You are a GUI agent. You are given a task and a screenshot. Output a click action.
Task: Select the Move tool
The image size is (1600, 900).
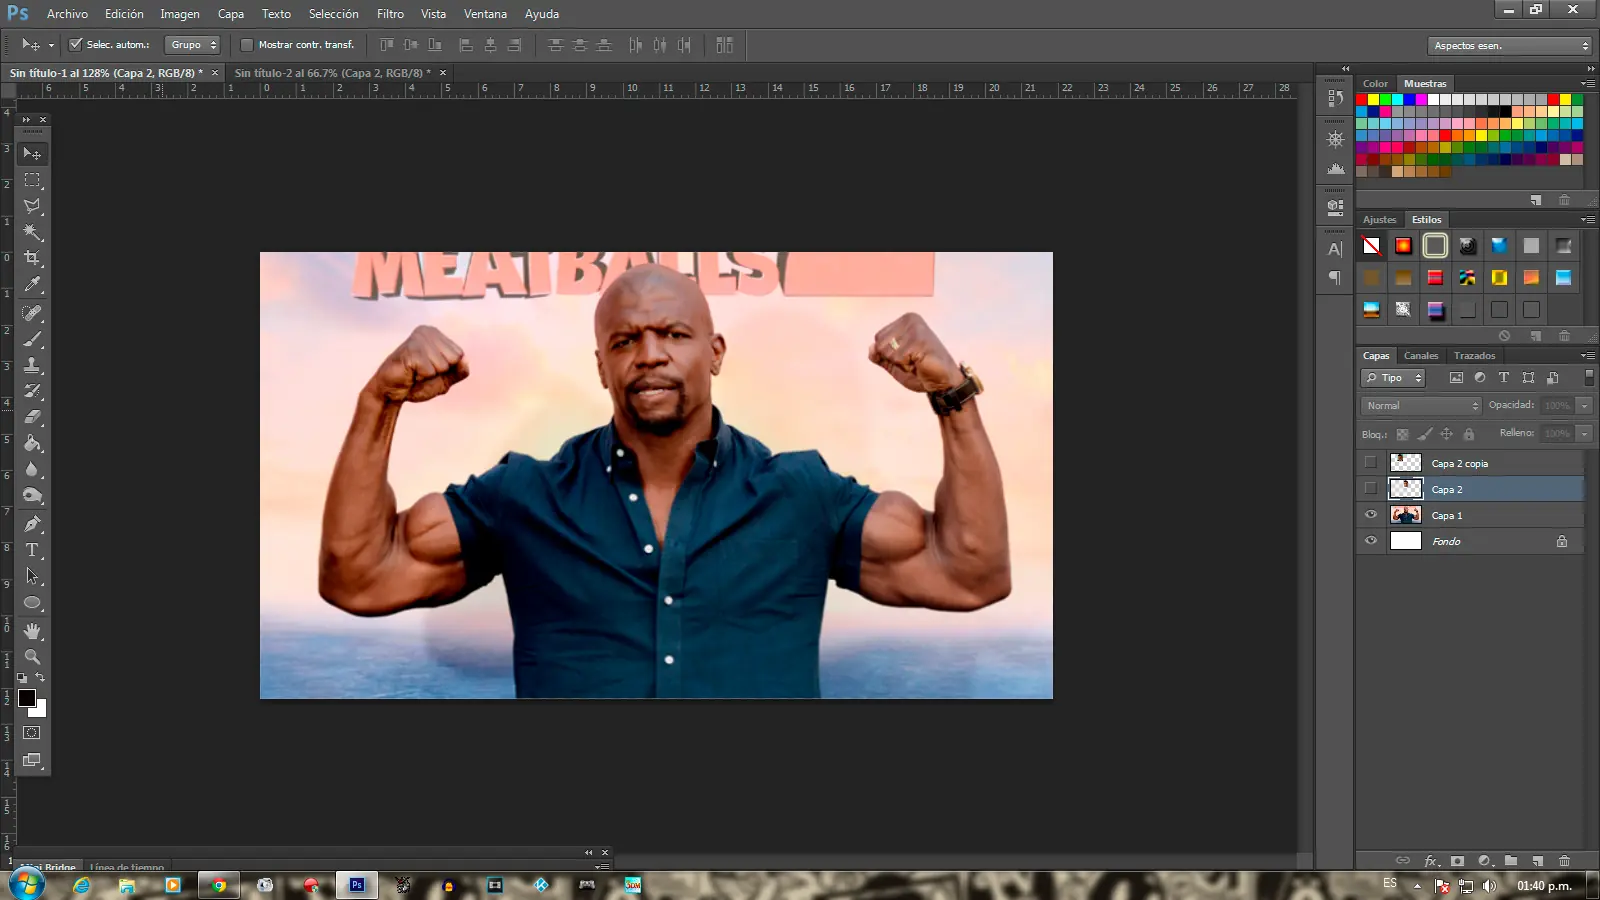coord(32,154)
